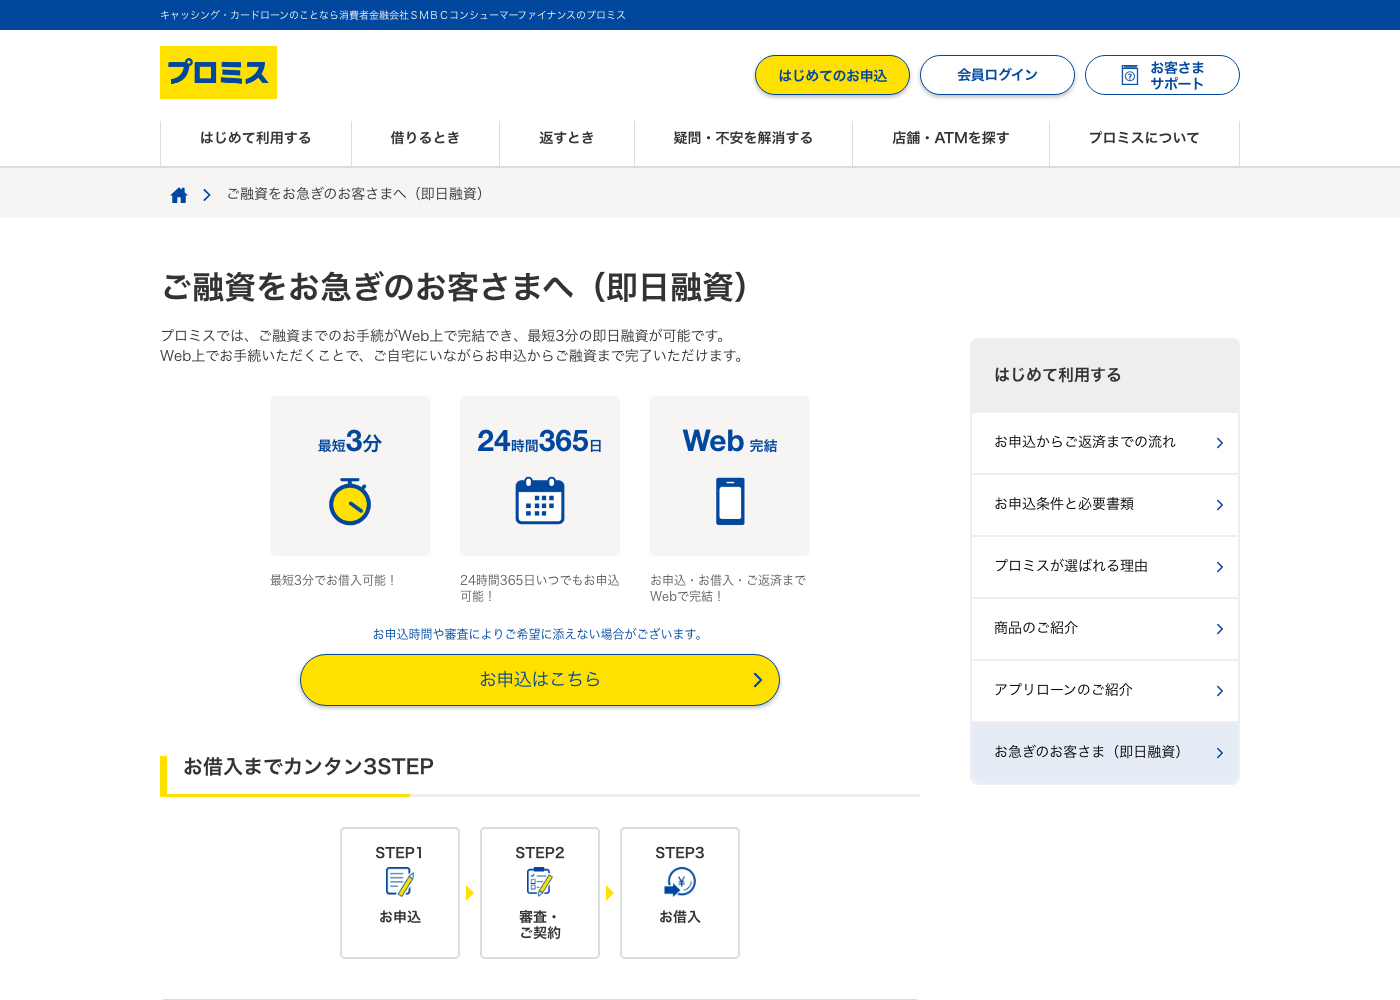Click chevron beside お急ぎのお客さま（即日融資）
The image size is (1400, 1000).
click(x=1219, y=753)
